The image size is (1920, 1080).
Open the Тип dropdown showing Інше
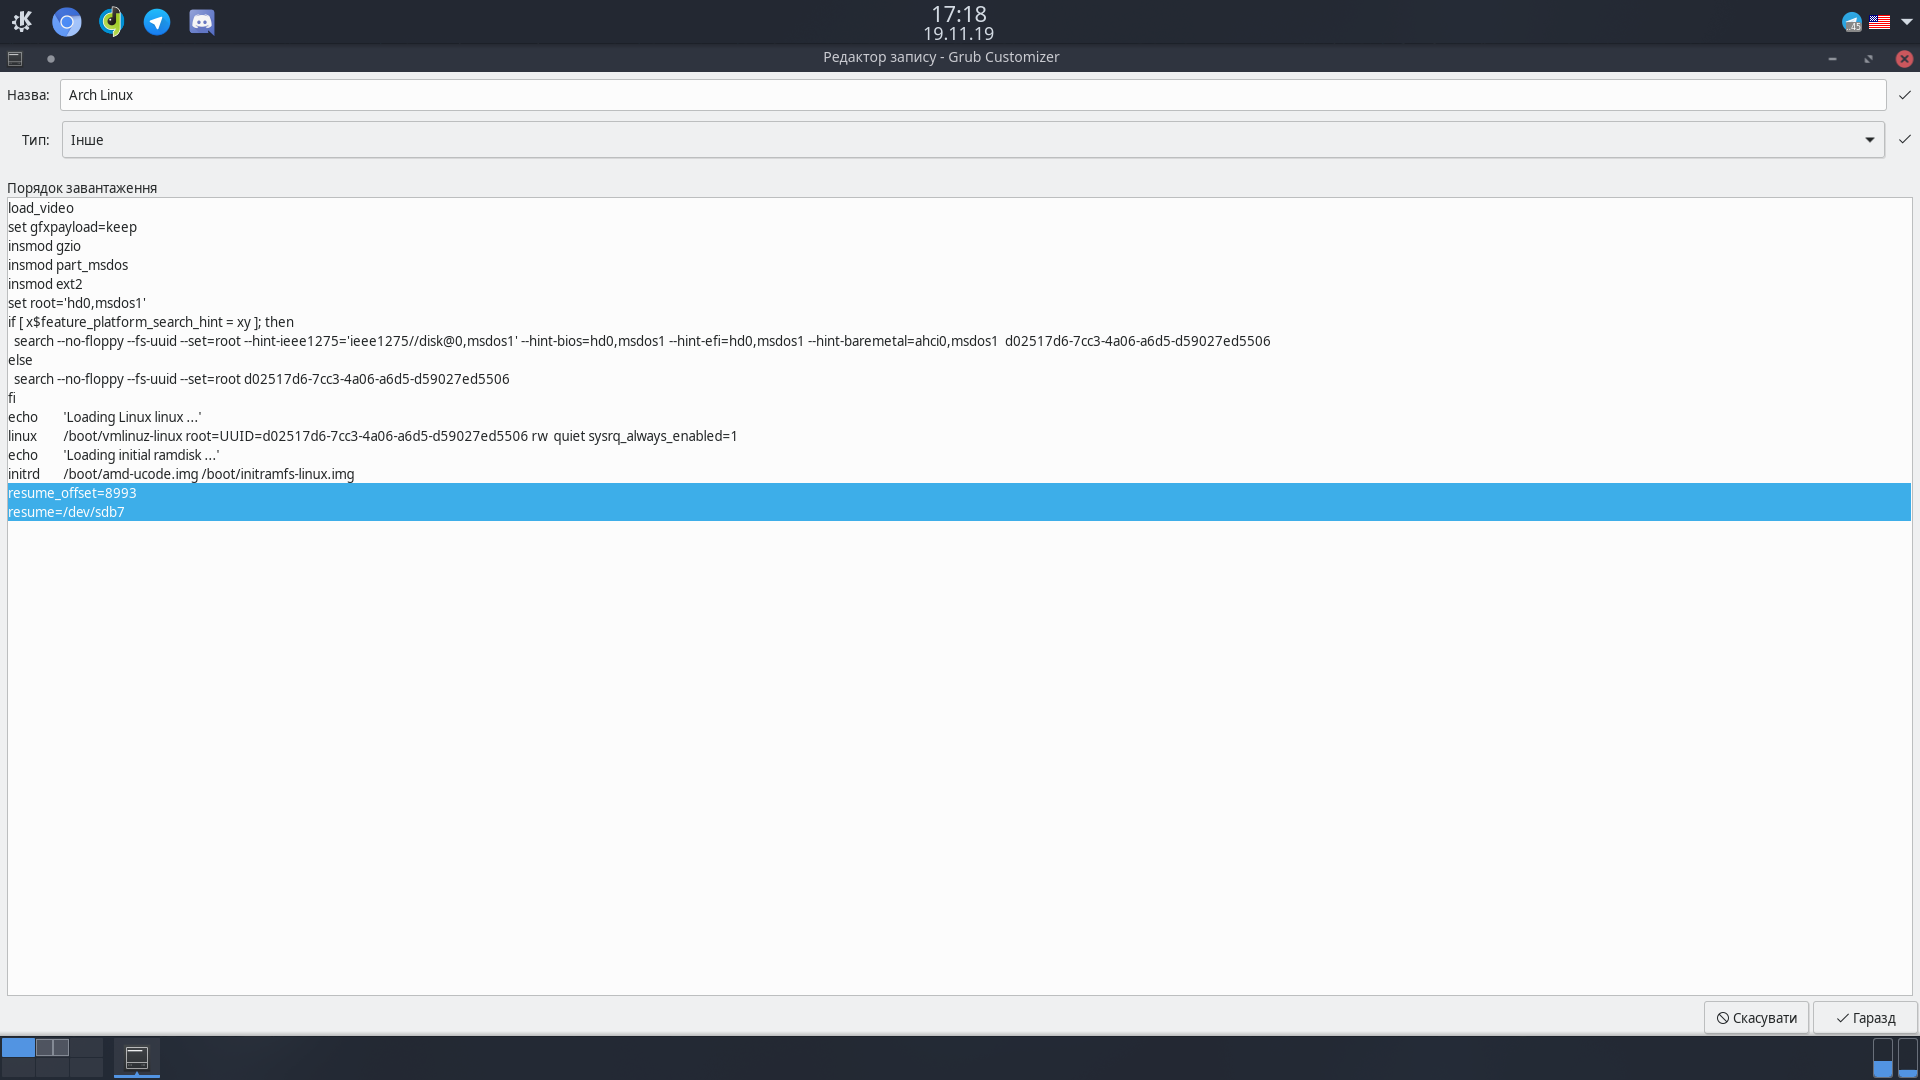coord(973,140)
